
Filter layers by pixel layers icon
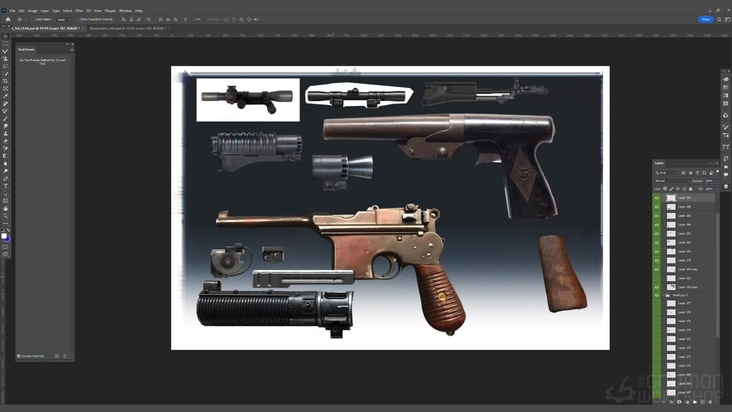(683, 173)
